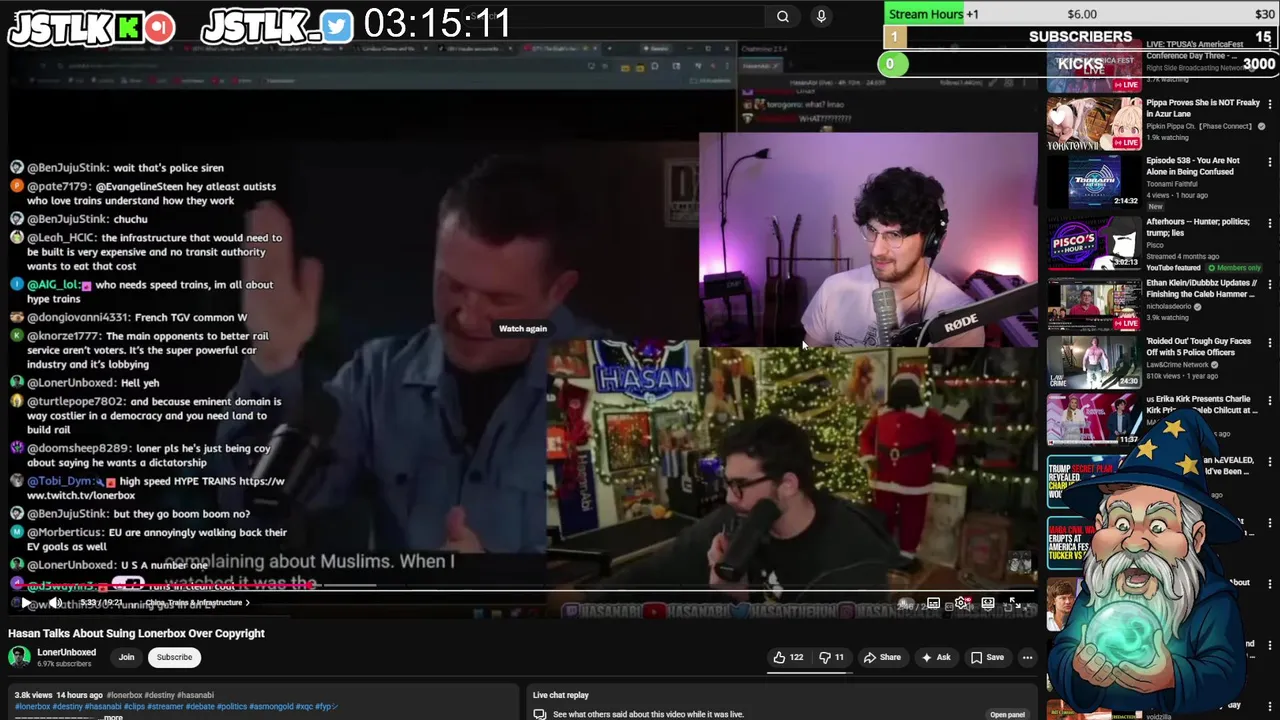The height and width of the screenshot is (720, 1280).
Task: Click 'Episode 538 - You Are Not Alone' title
Action: 1193,166
